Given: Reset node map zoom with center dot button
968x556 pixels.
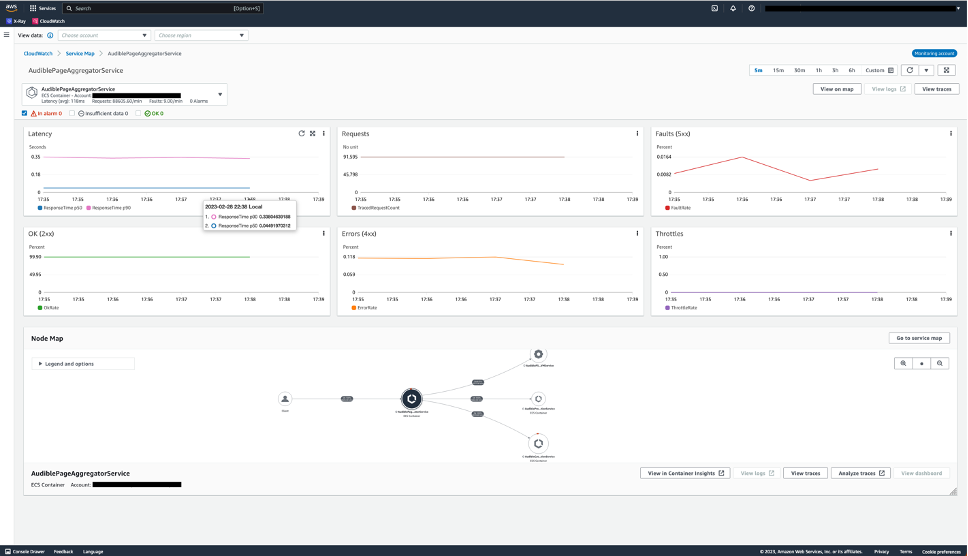Looking at the screenshot, I should tap(922, 363).
